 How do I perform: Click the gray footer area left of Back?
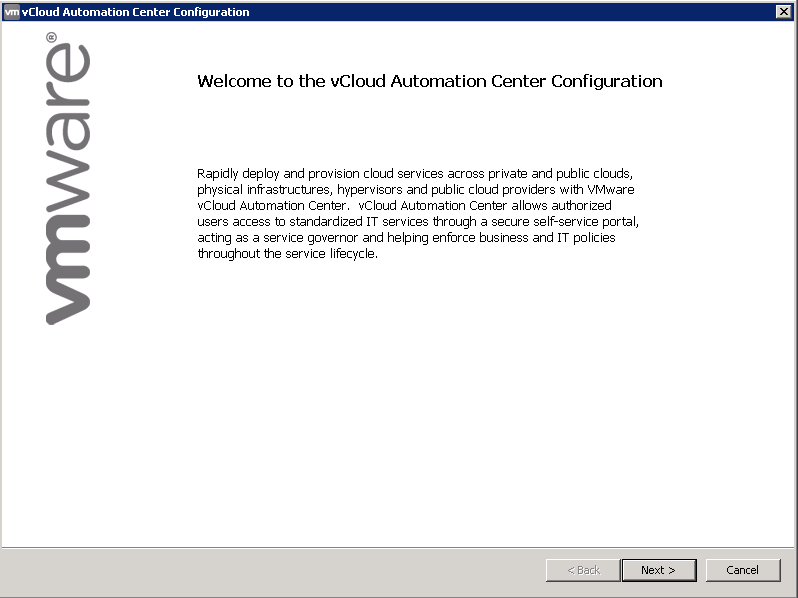coord(270,570)
